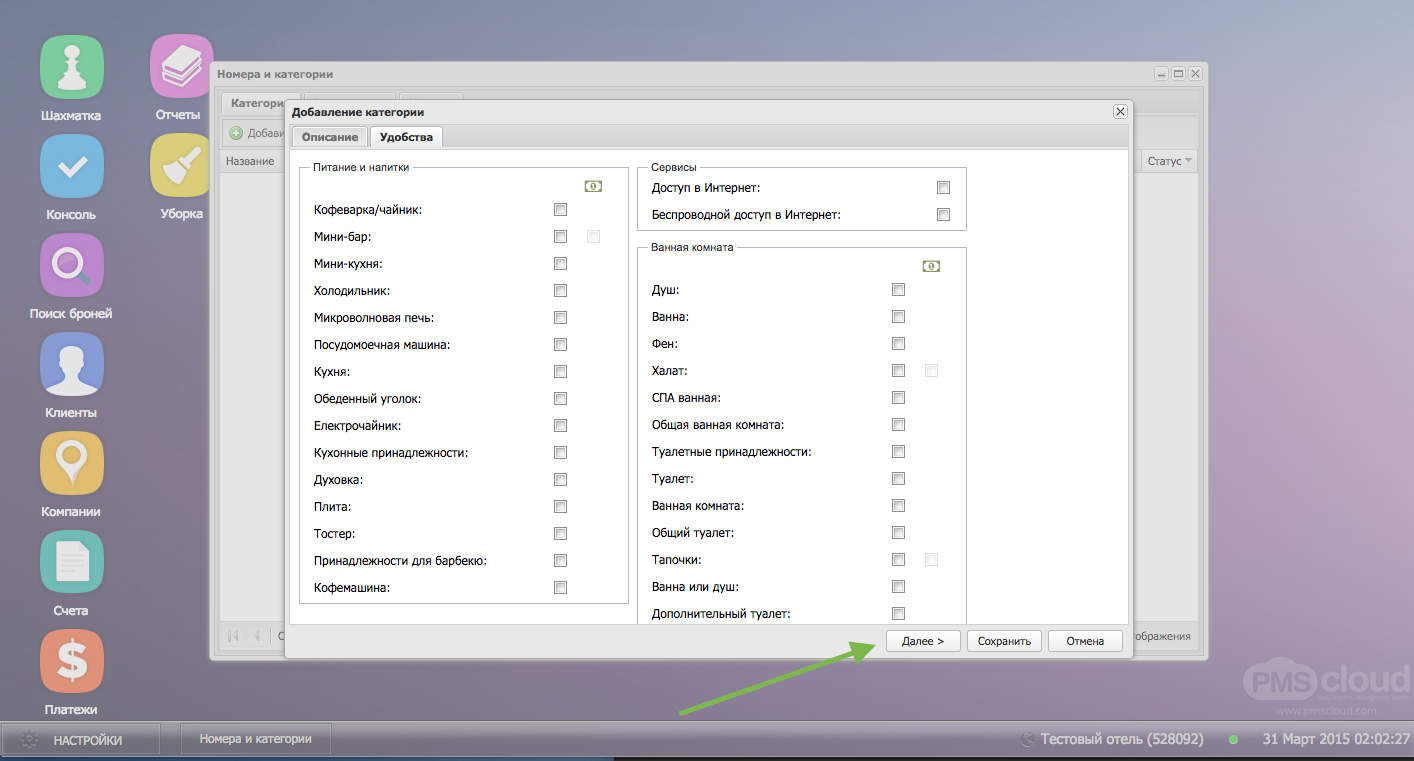Open the Платежи payments icon
The height and width of the screenshot is (761, 1414).
[x=71, y=661]
